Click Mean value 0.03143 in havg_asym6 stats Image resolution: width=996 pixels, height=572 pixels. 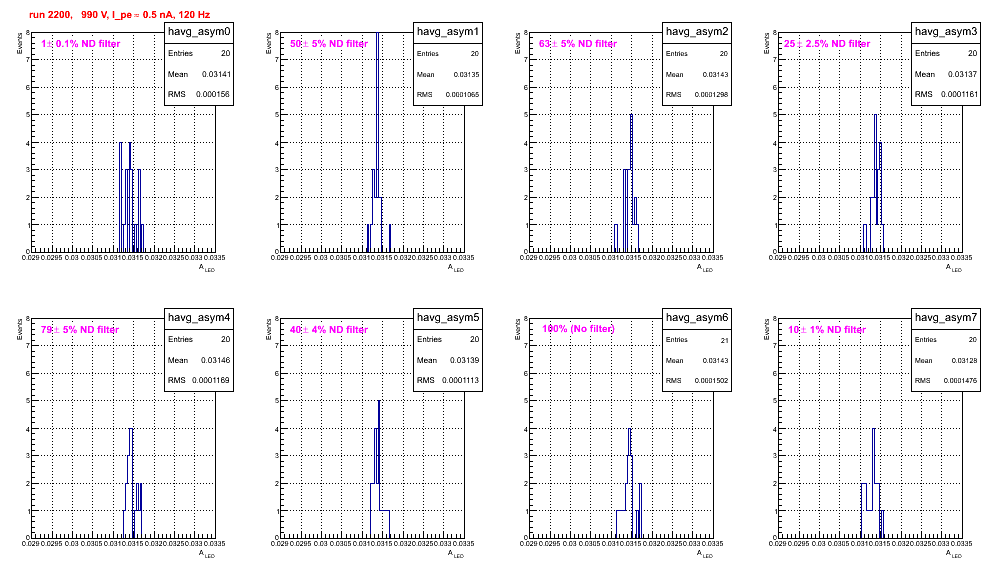click(715, 360)
